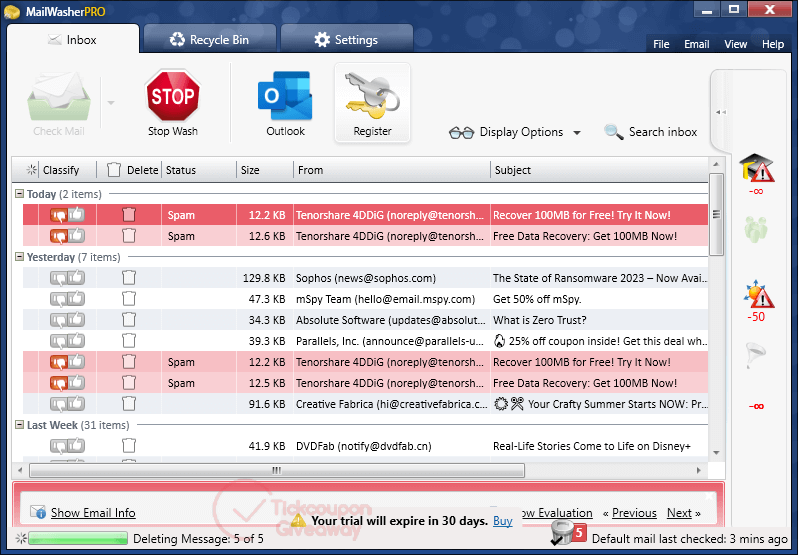
Task: Click the Classify column star icon
Action: [32, 170]
